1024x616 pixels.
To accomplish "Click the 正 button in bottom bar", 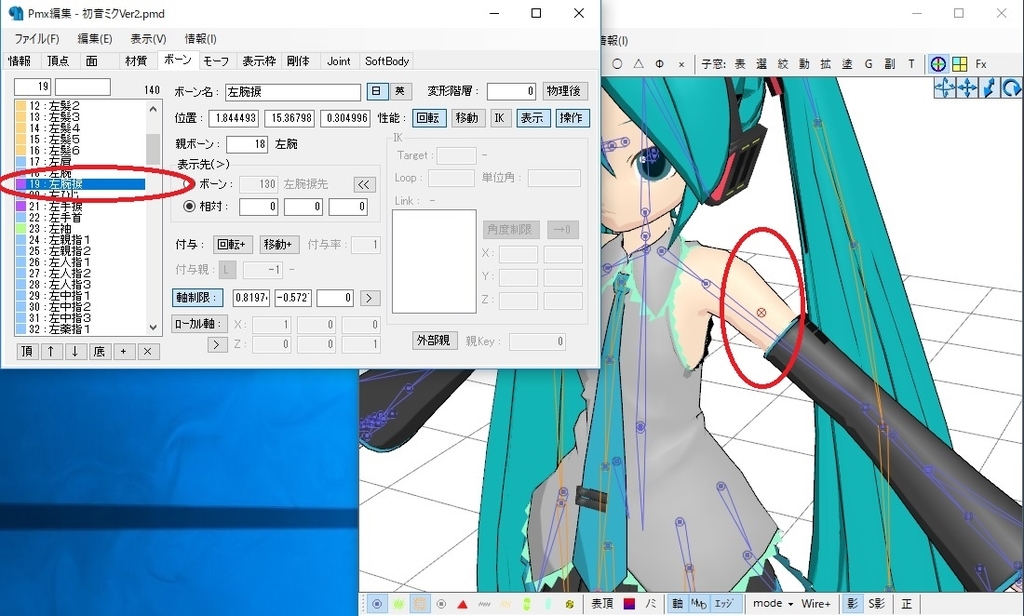I will click(x=906, y=604).
